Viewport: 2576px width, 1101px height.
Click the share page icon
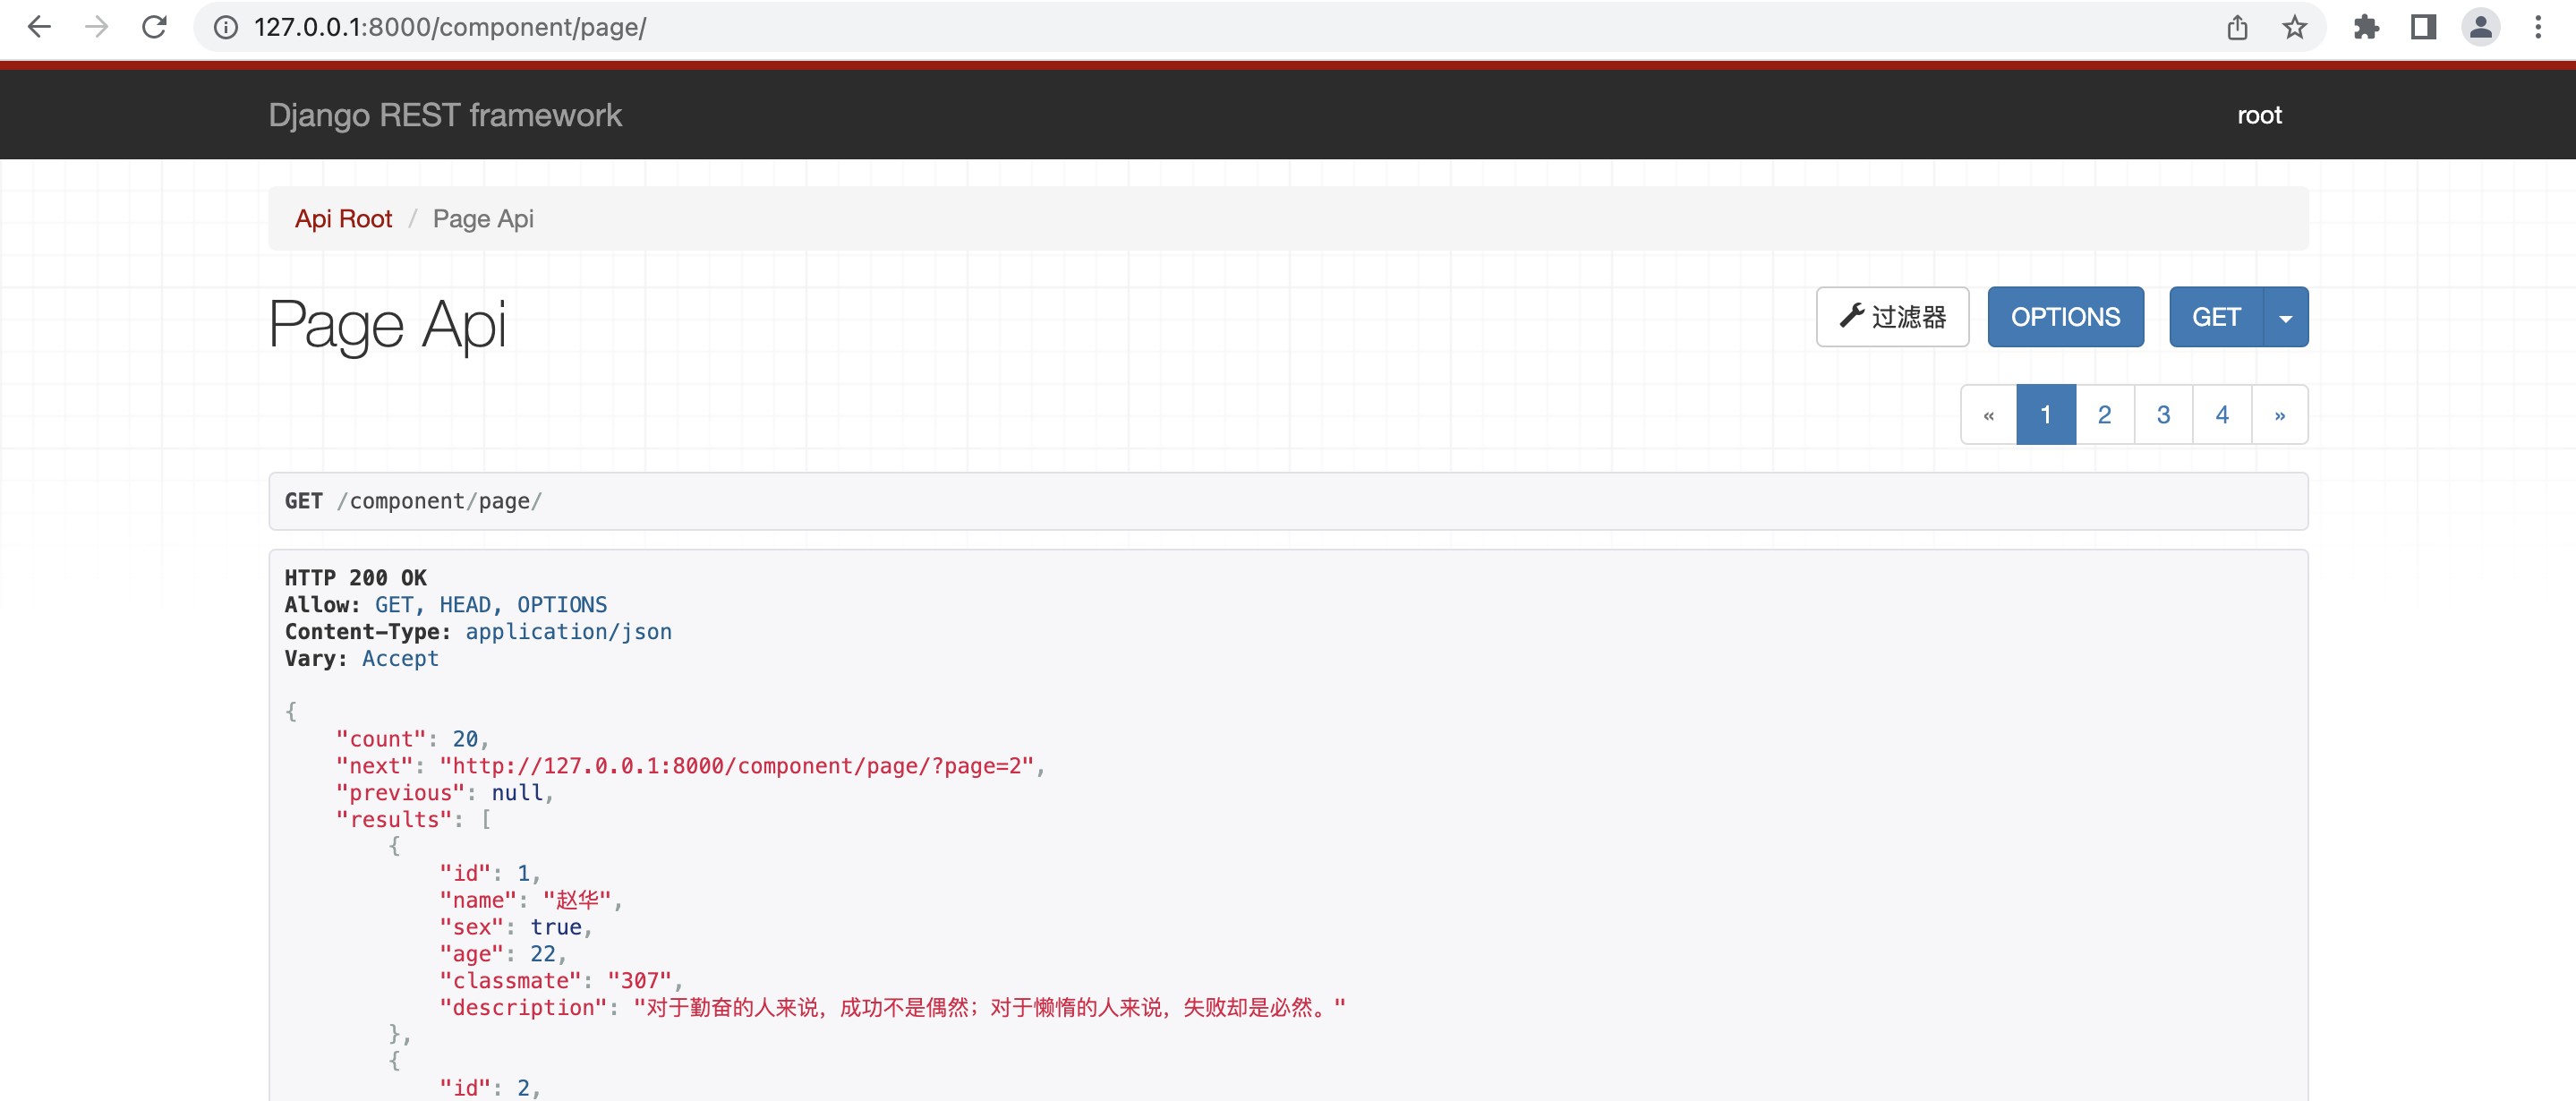coord(2237,27)
